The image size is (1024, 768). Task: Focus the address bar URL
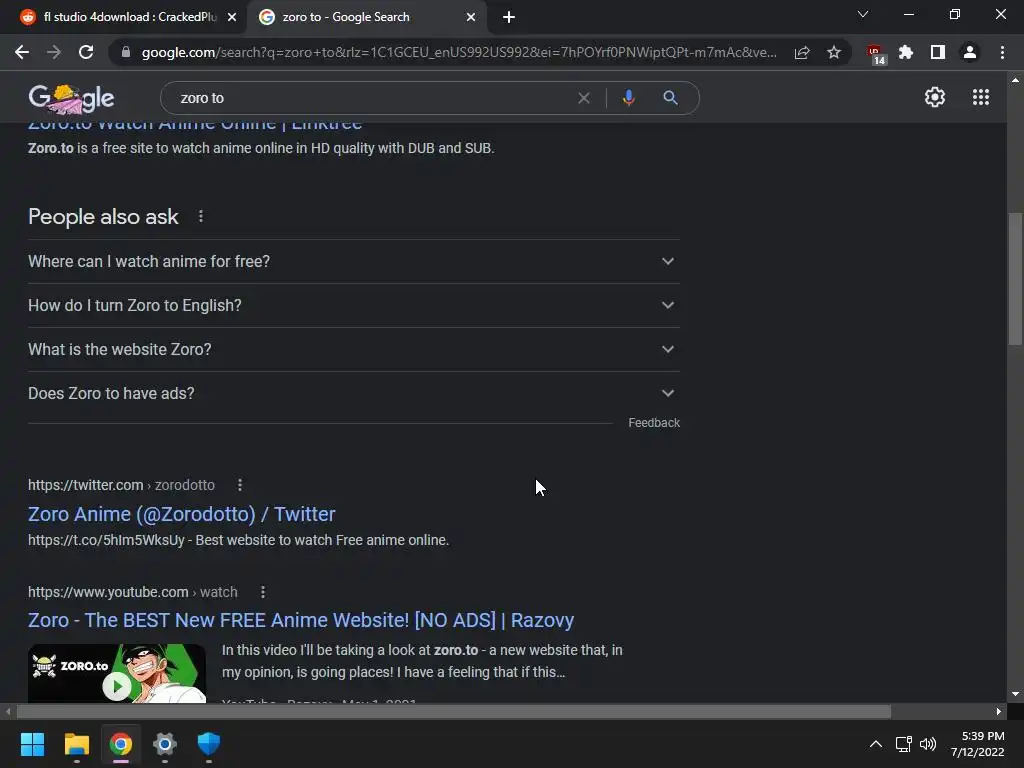[x=457, y=52]
